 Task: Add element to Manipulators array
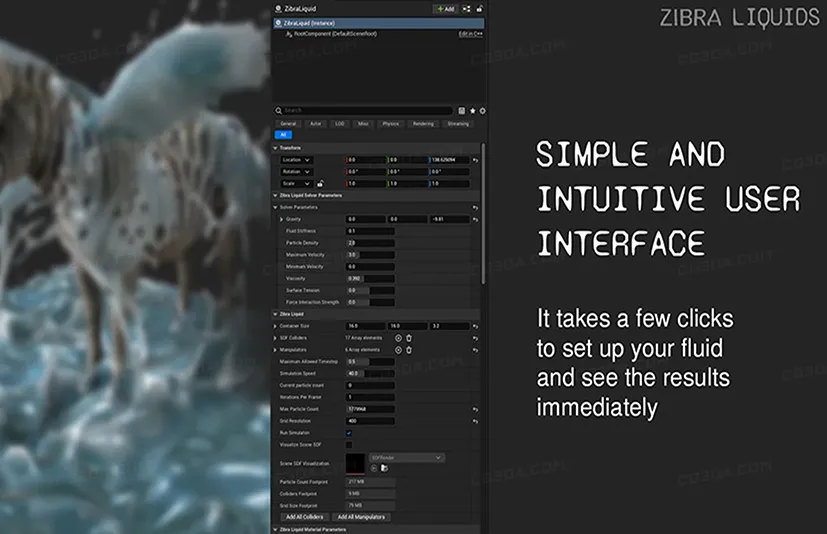point(398,350)
